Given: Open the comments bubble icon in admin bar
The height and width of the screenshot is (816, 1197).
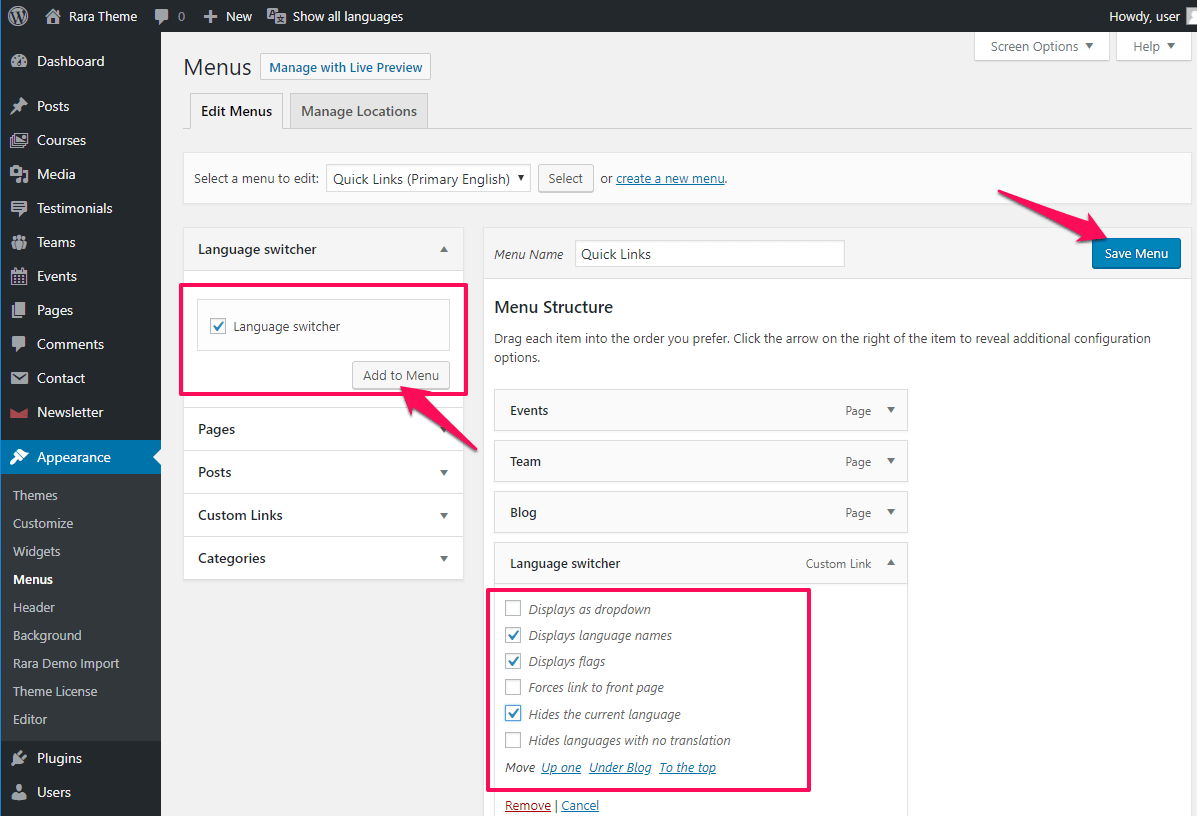Looking at the screenshot, I should tap(162, 16).
